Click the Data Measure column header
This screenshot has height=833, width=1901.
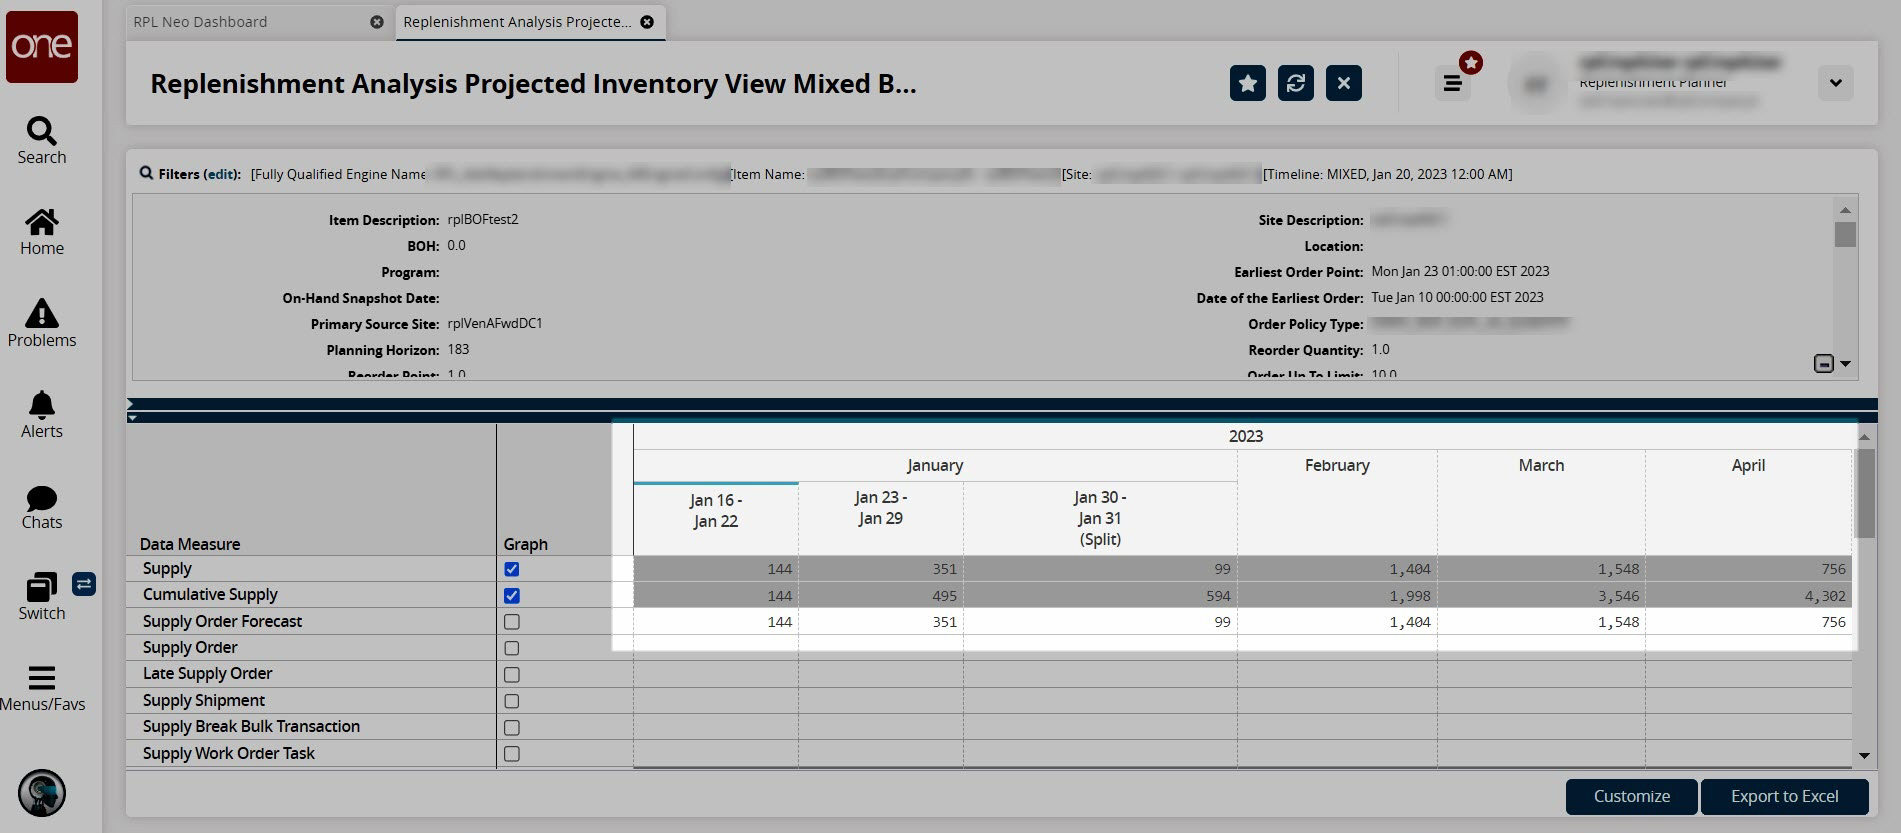tap(190, 544)
